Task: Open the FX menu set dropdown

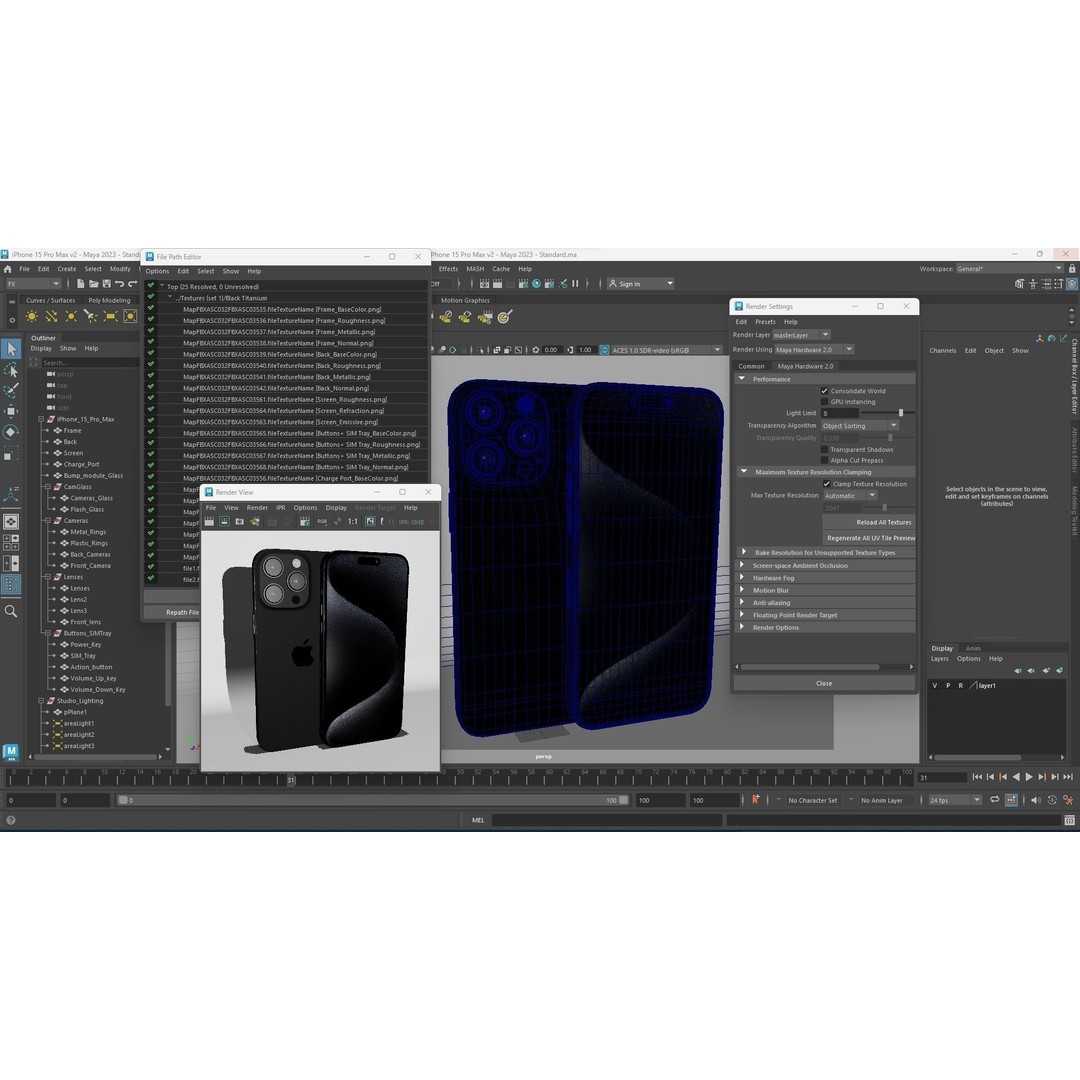Action: 33,284
